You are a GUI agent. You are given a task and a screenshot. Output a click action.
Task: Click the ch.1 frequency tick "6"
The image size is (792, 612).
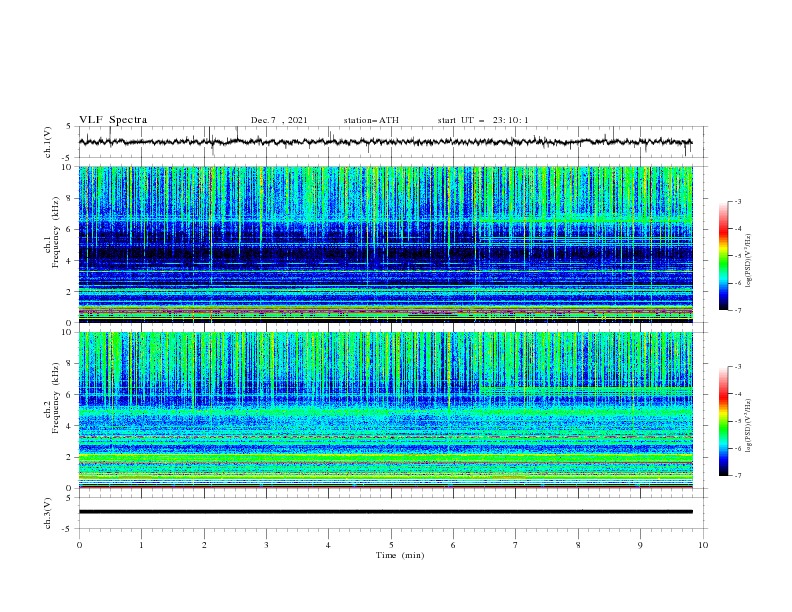(69, 229)
